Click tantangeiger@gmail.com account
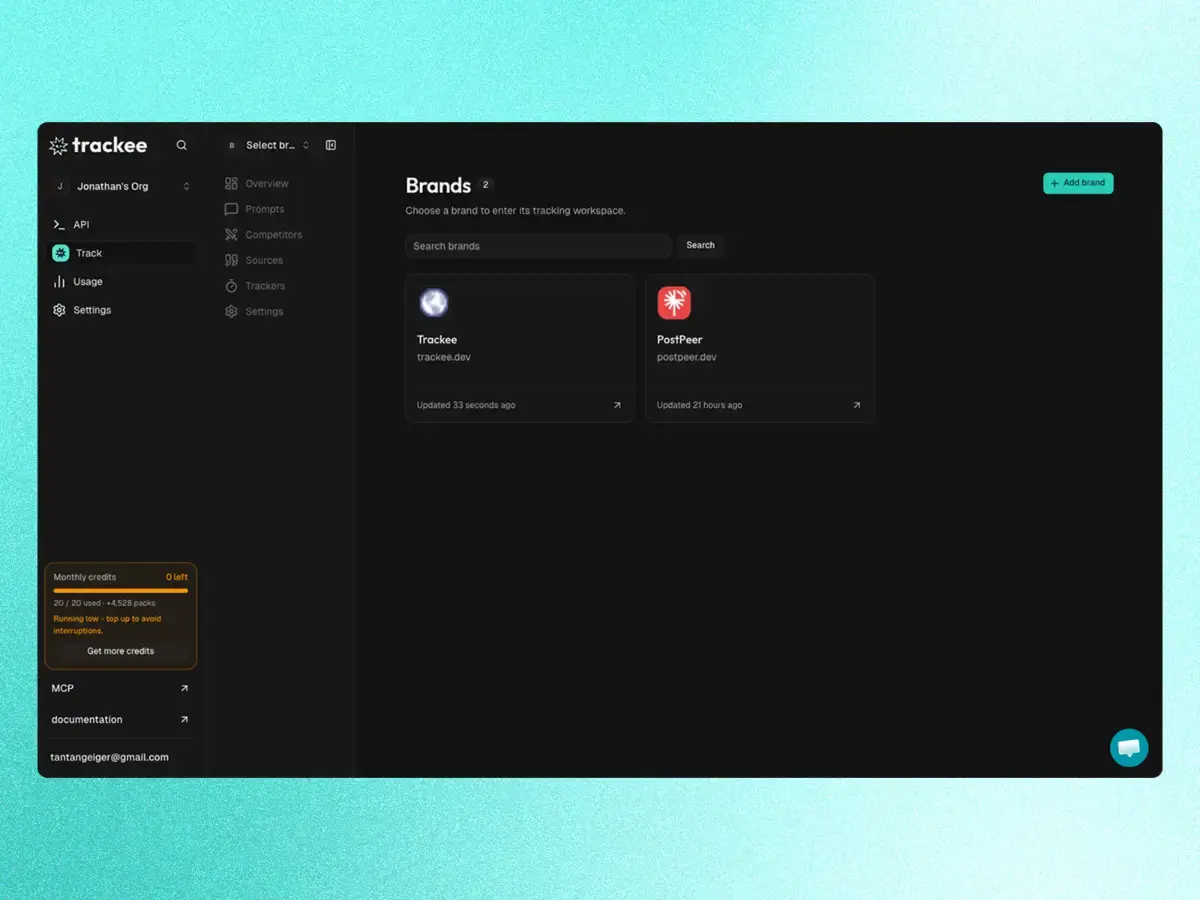The width and height of the screenshot is (1200, 900). click(110, 757)
